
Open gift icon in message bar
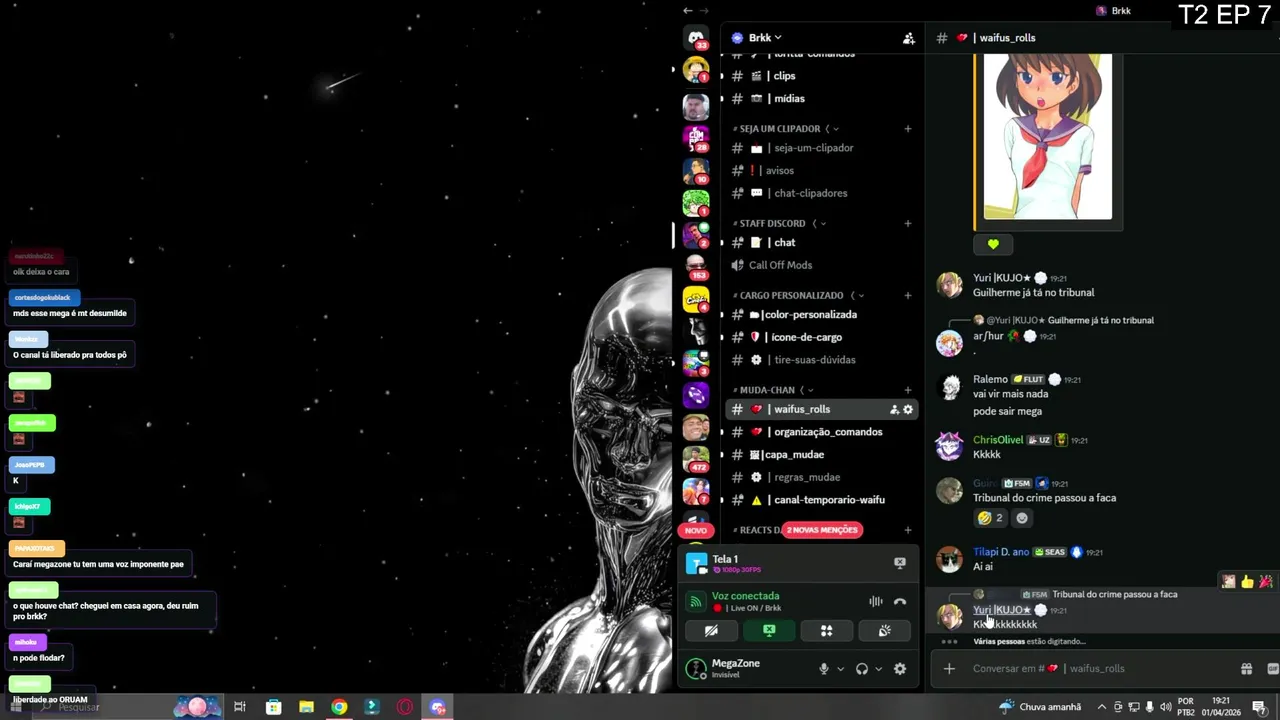pos(1246,669)
